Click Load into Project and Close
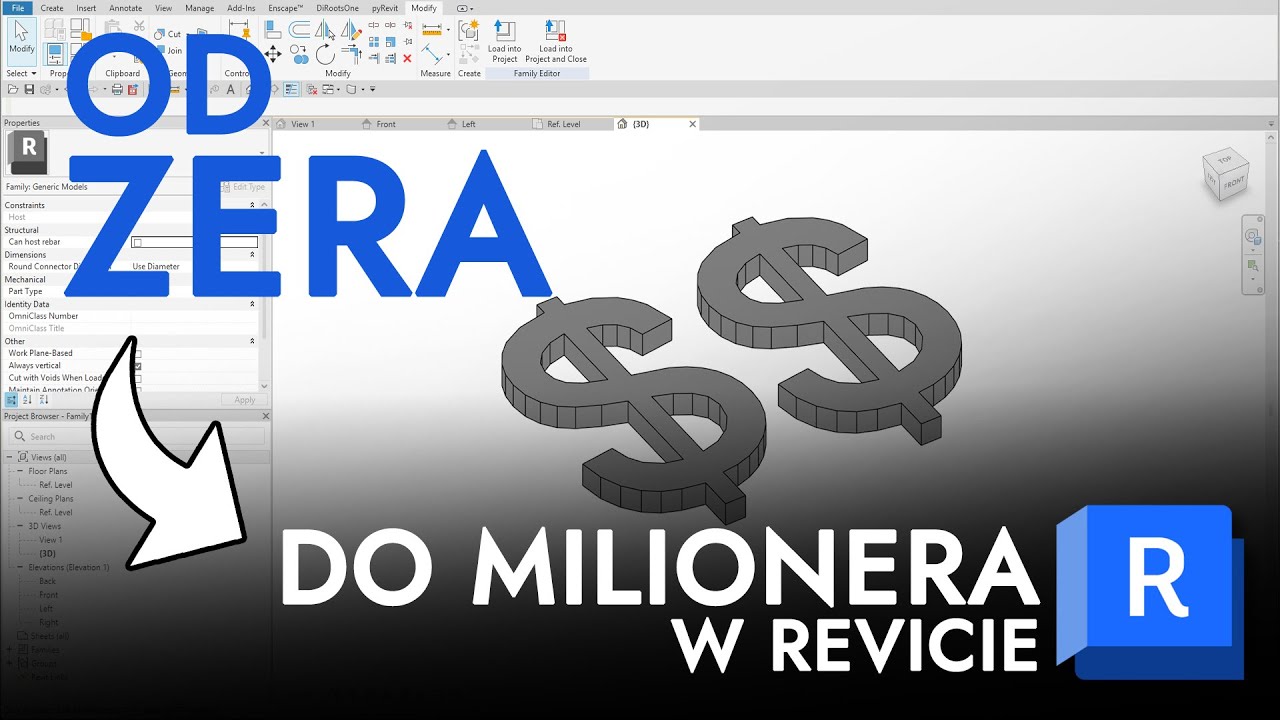This screenshot has width=1280, height=720. (556, 42)
